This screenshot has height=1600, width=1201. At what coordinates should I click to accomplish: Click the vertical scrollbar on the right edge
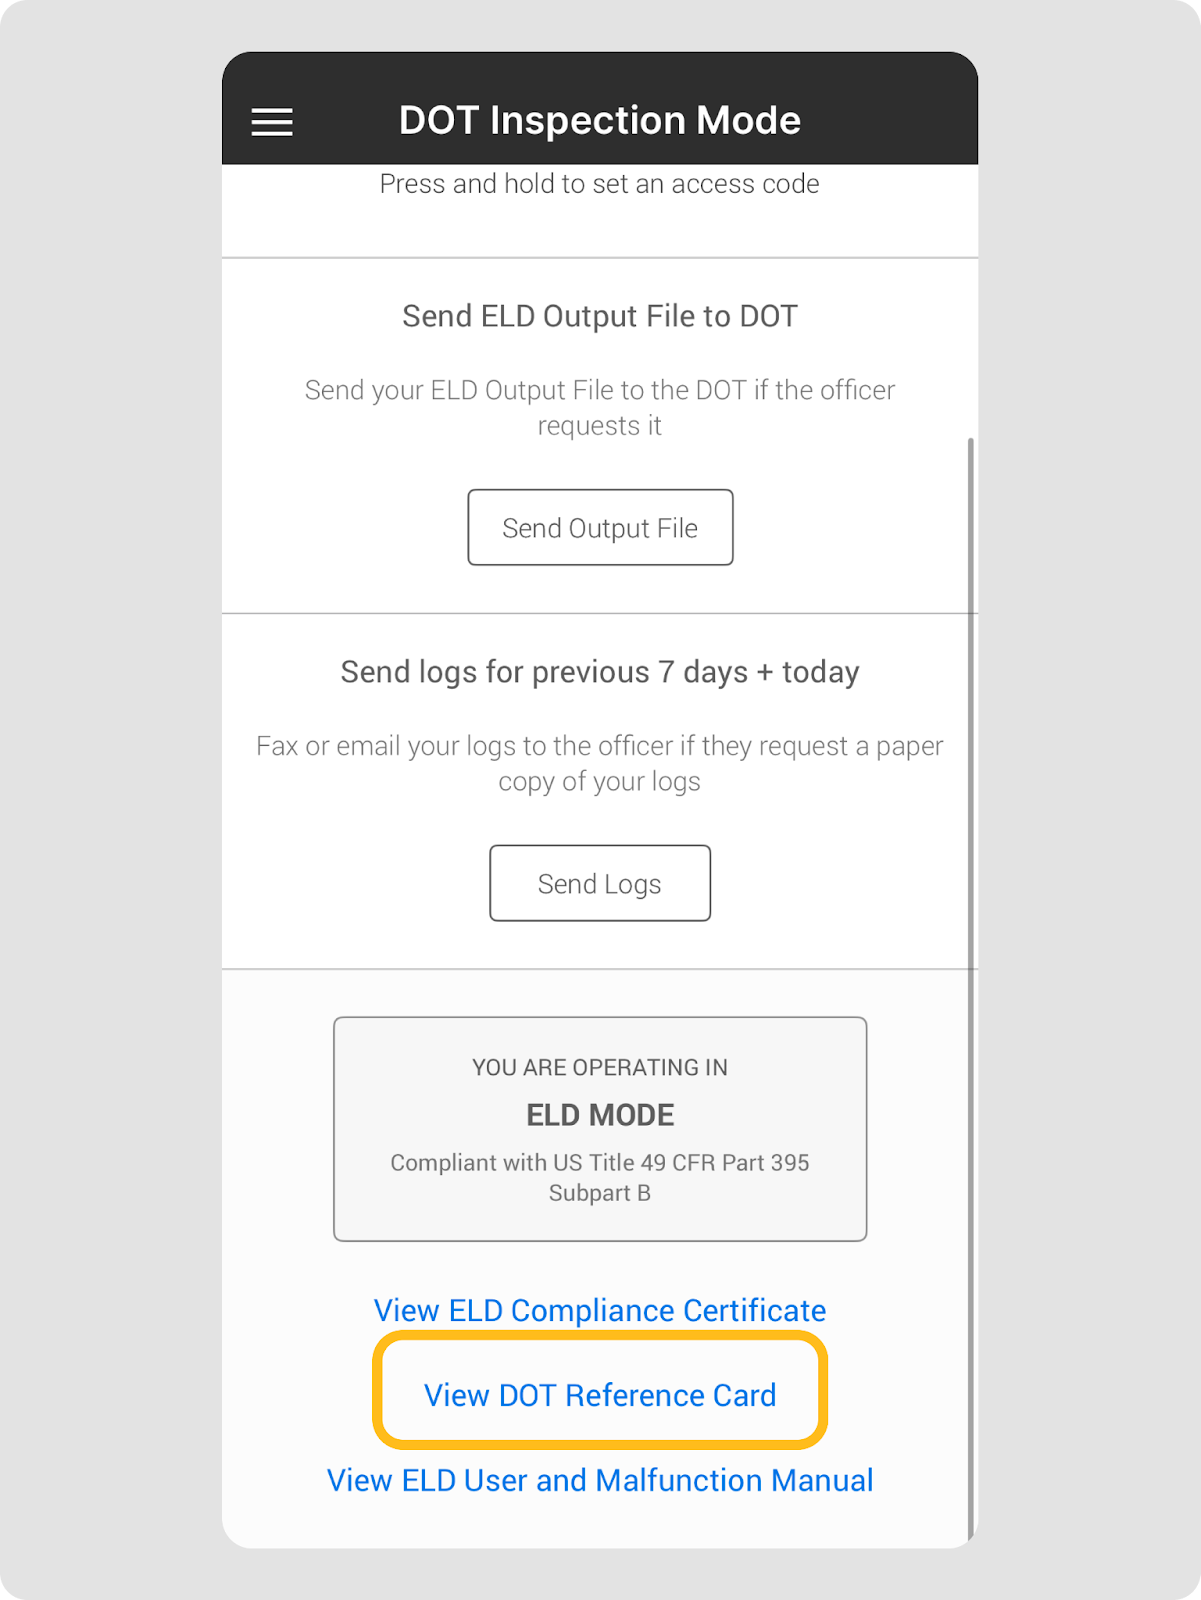pos(970,900)
